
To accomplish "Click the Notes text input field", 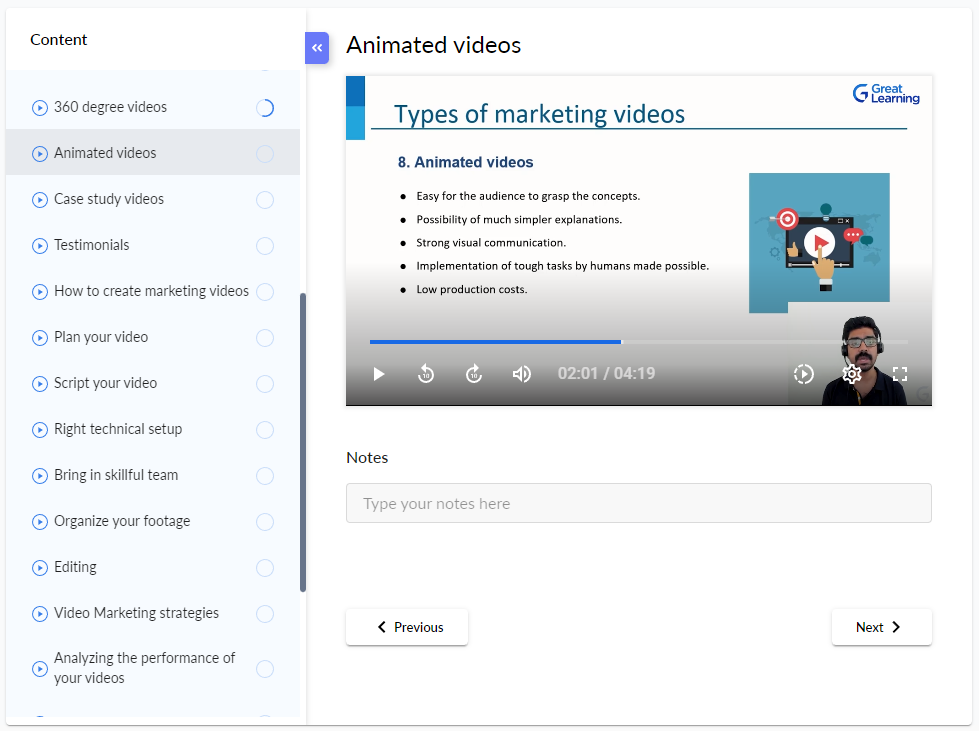I will tap(639, 503).
